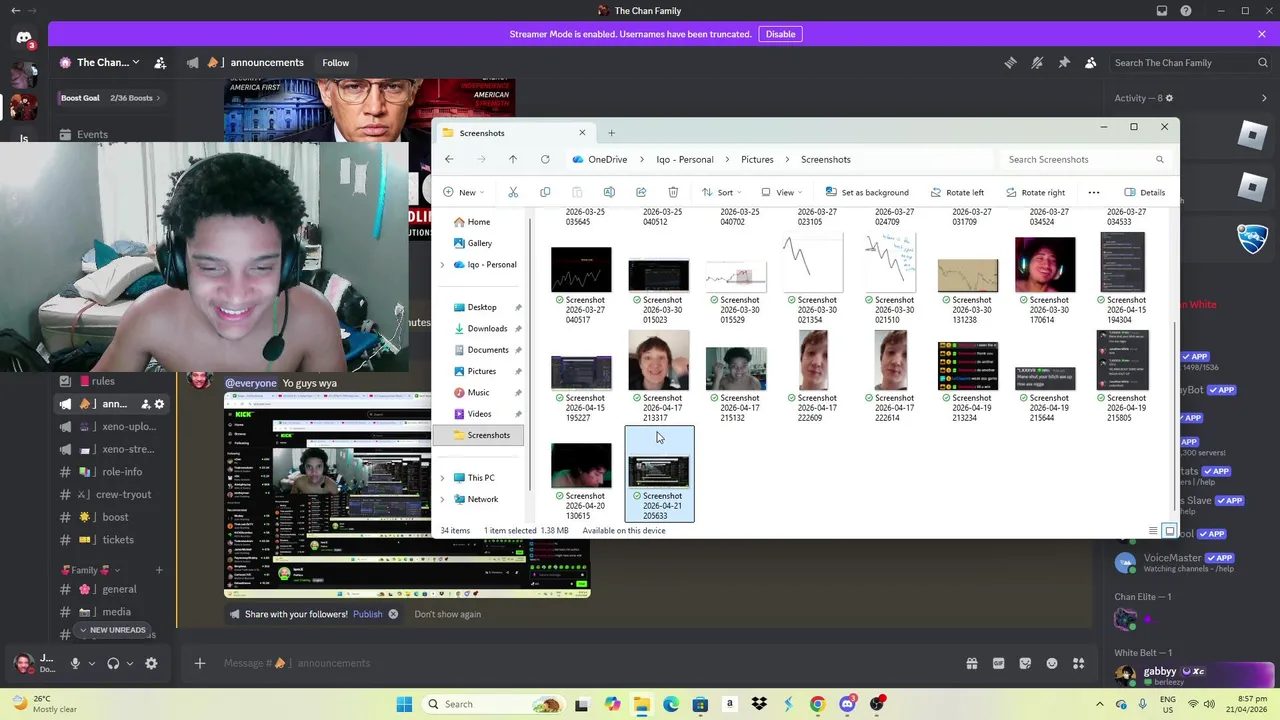Open the gift icon in message bar
Image resolution: width=1280 pixels, height=720 pixels.
pos(971,663)
